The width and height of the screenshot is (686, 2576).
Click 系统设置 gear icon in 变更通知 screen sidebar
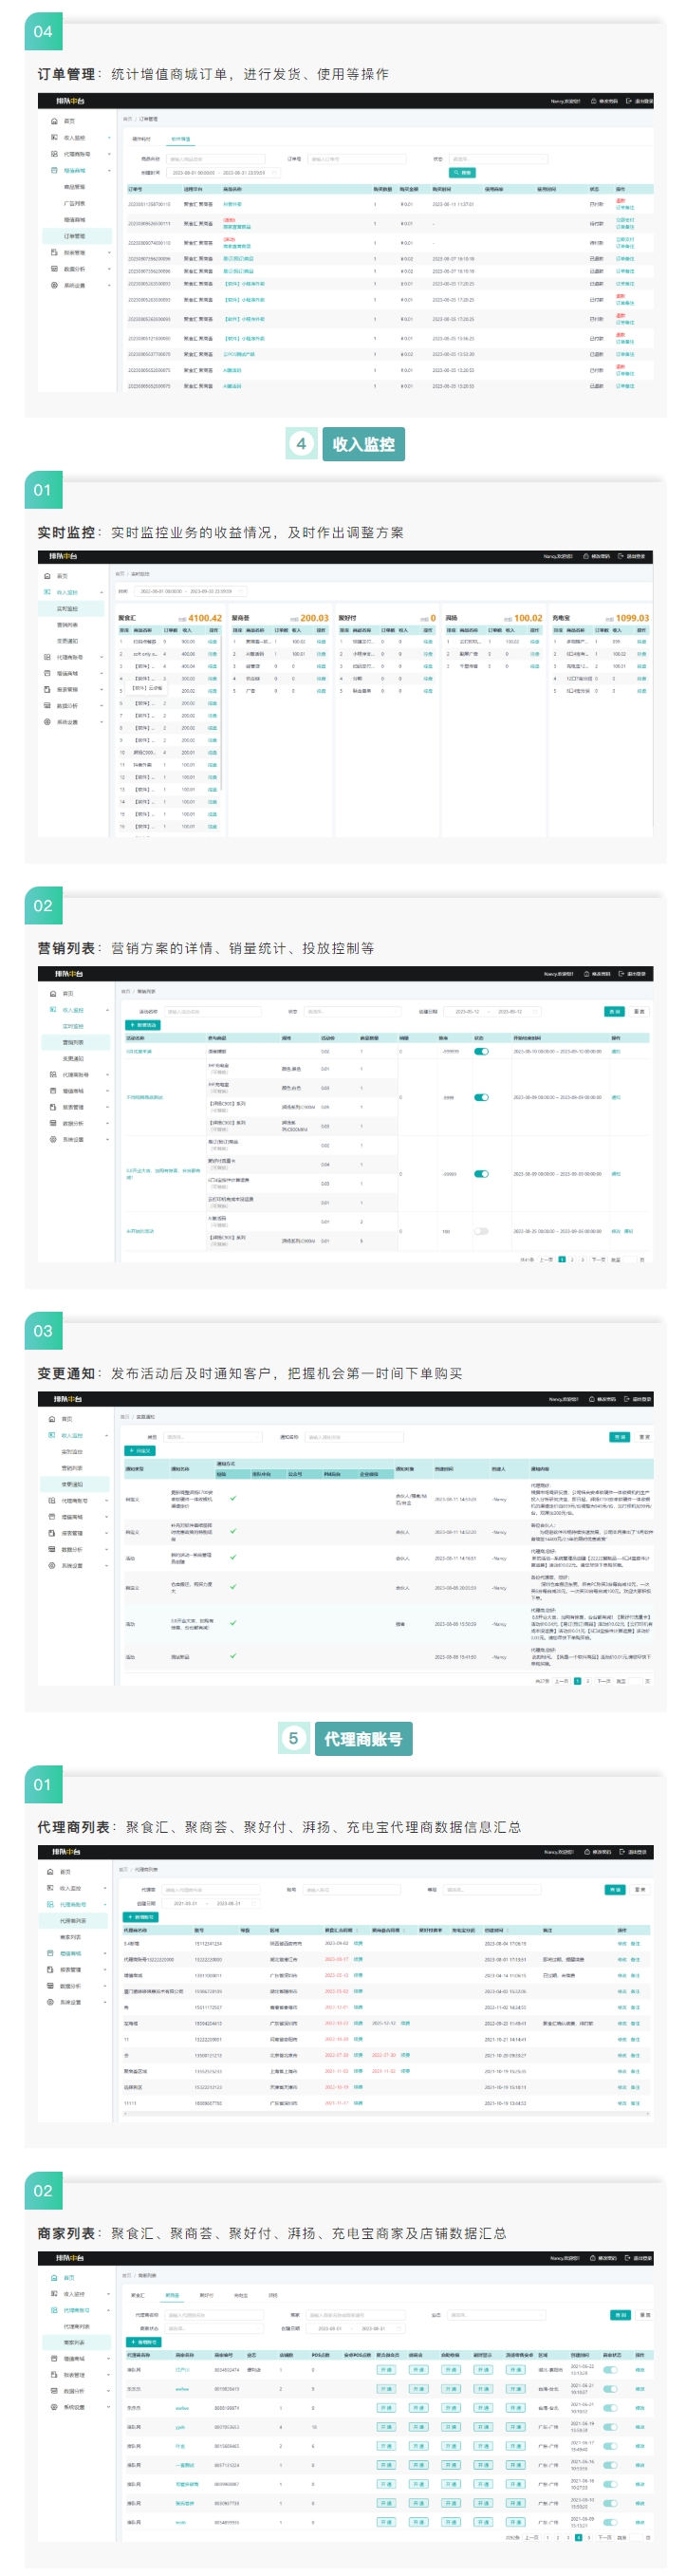click(x=52, y=1566)
